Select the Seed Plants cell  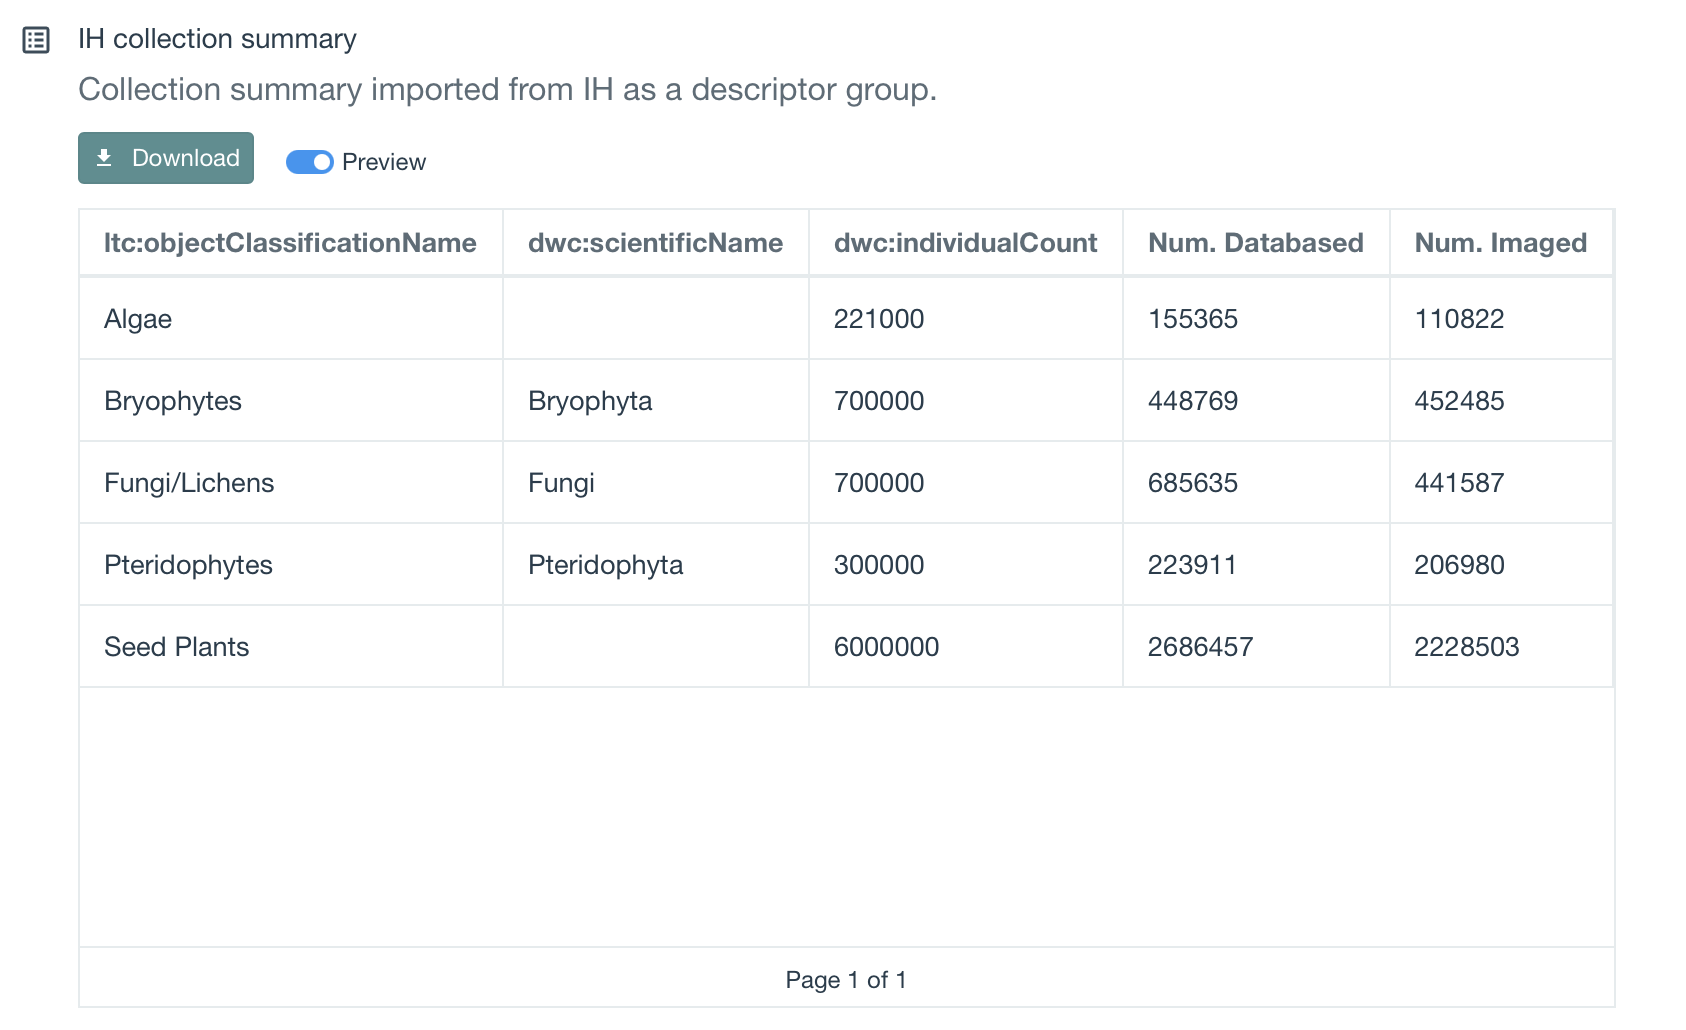(177, 647)
